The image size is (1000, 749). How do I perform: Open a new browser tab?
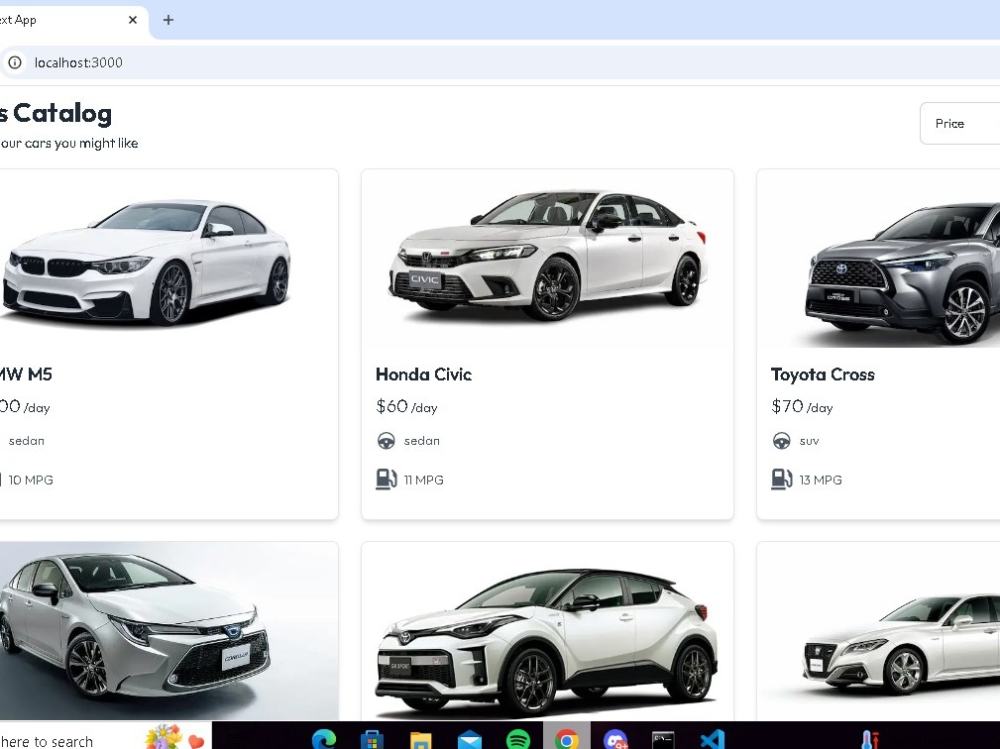point(168,20)
